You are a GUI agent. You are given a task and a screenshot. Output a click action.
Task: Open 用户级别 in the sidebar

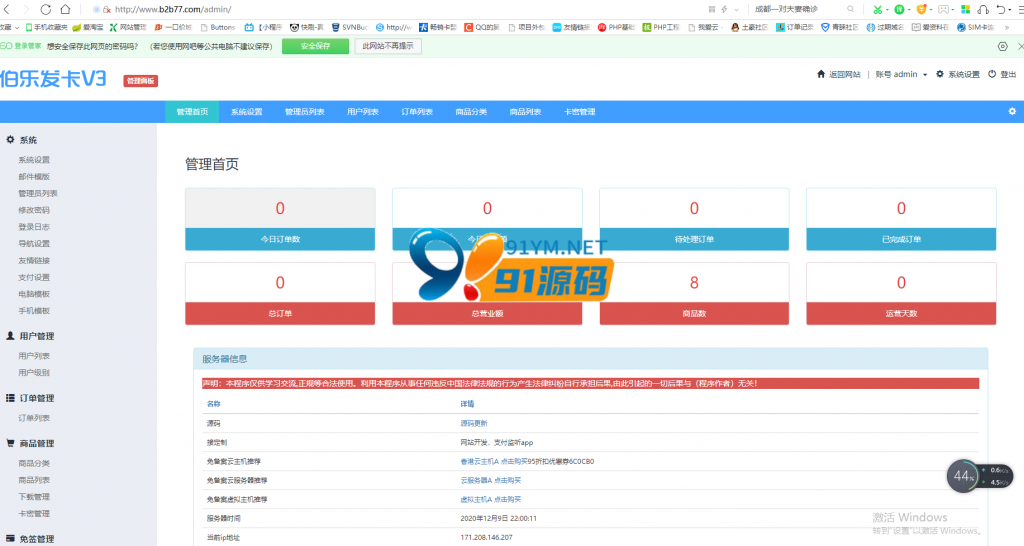pyautogui.click(x=34, y=372)
